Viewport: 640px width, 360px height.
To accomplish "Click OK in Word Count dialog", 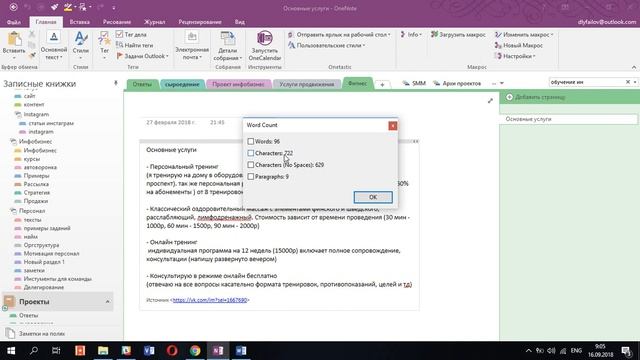I will 373,197.
